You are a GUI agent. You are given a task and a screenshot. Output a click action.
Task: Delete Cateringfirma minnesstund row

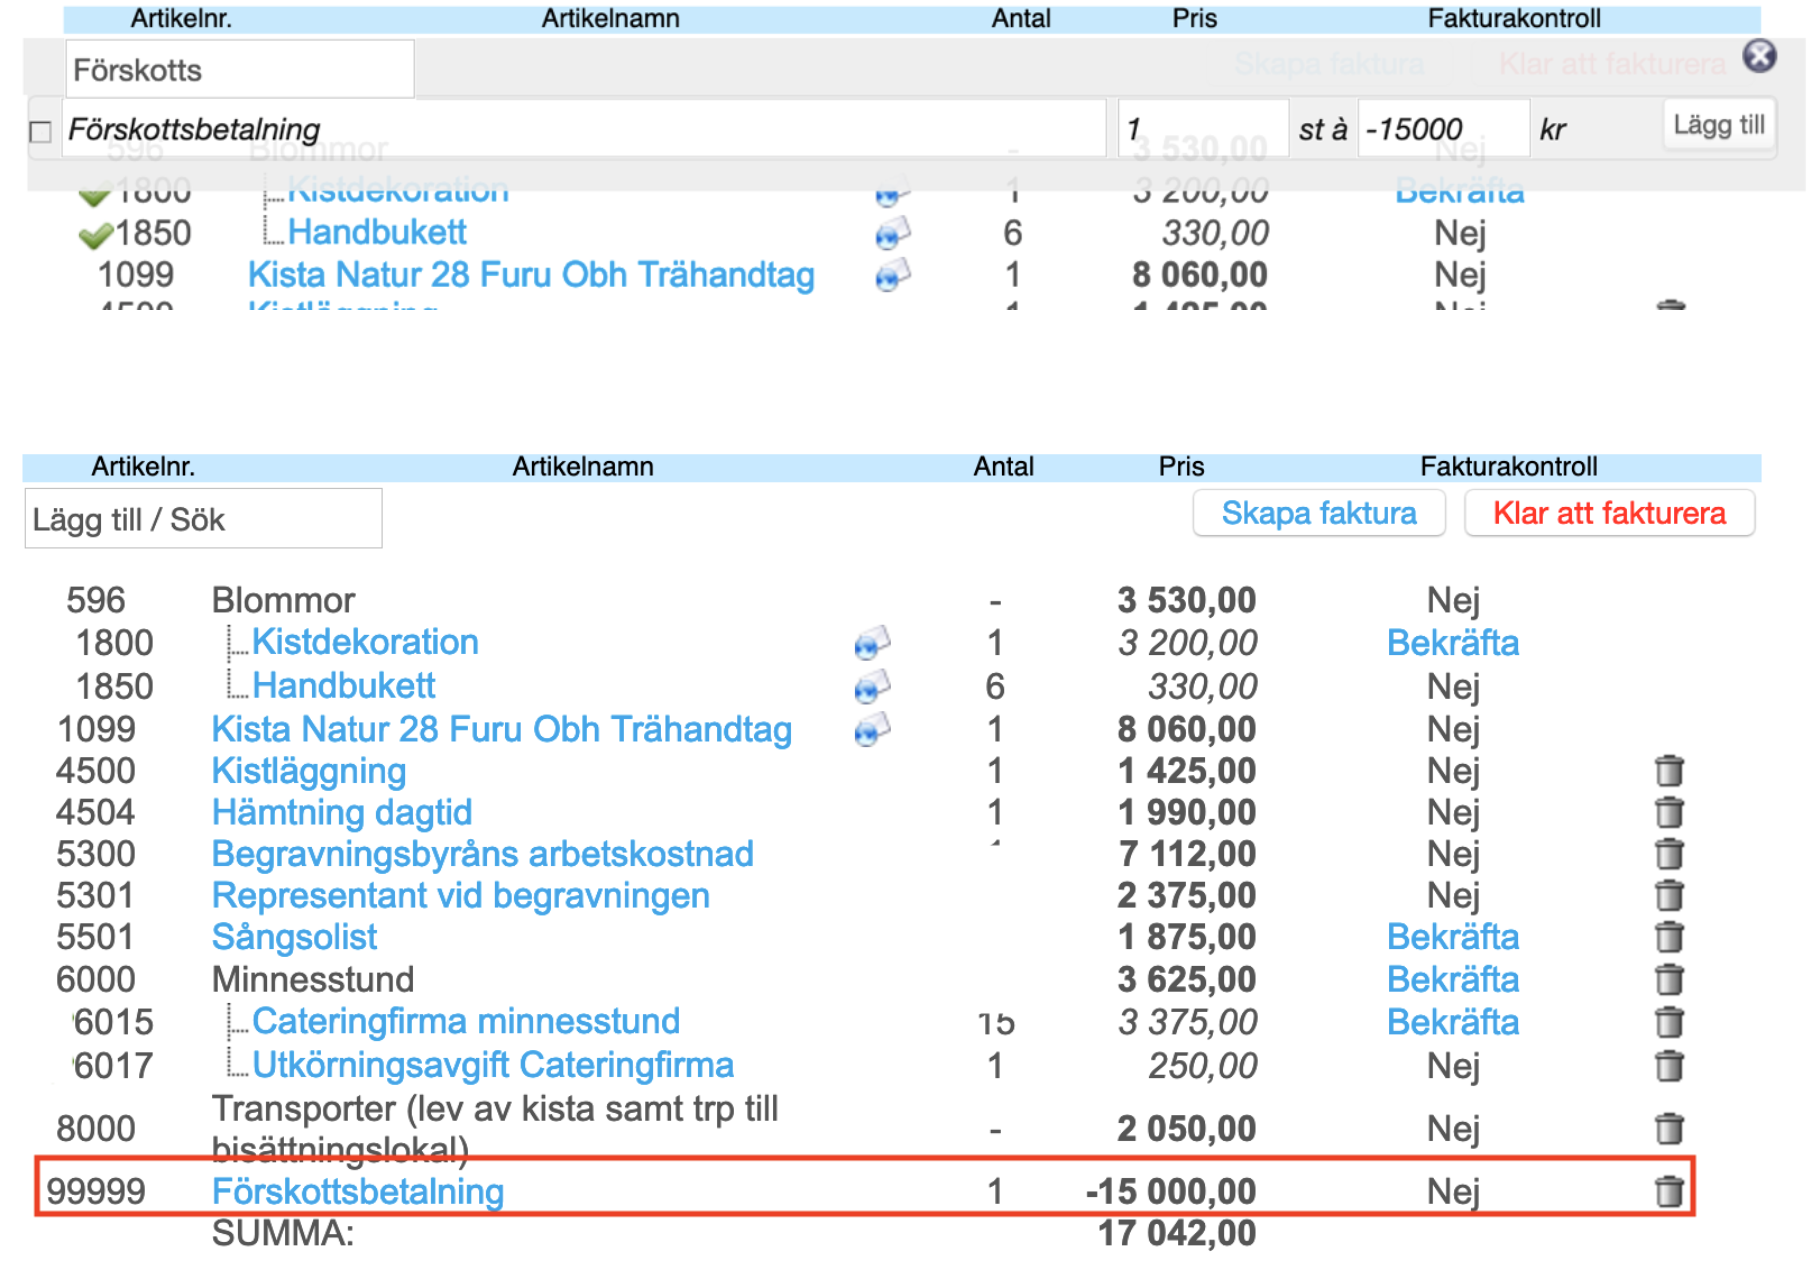click(x=1668, y=1022)
